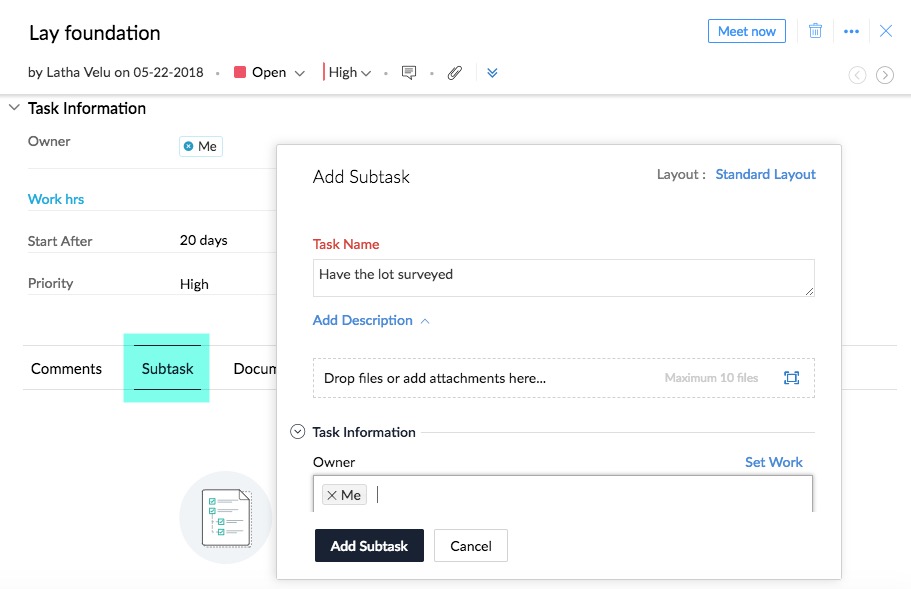Click the Add Subtask button
Viewport: 911px width, 589px height.
(x=369, y=546)
